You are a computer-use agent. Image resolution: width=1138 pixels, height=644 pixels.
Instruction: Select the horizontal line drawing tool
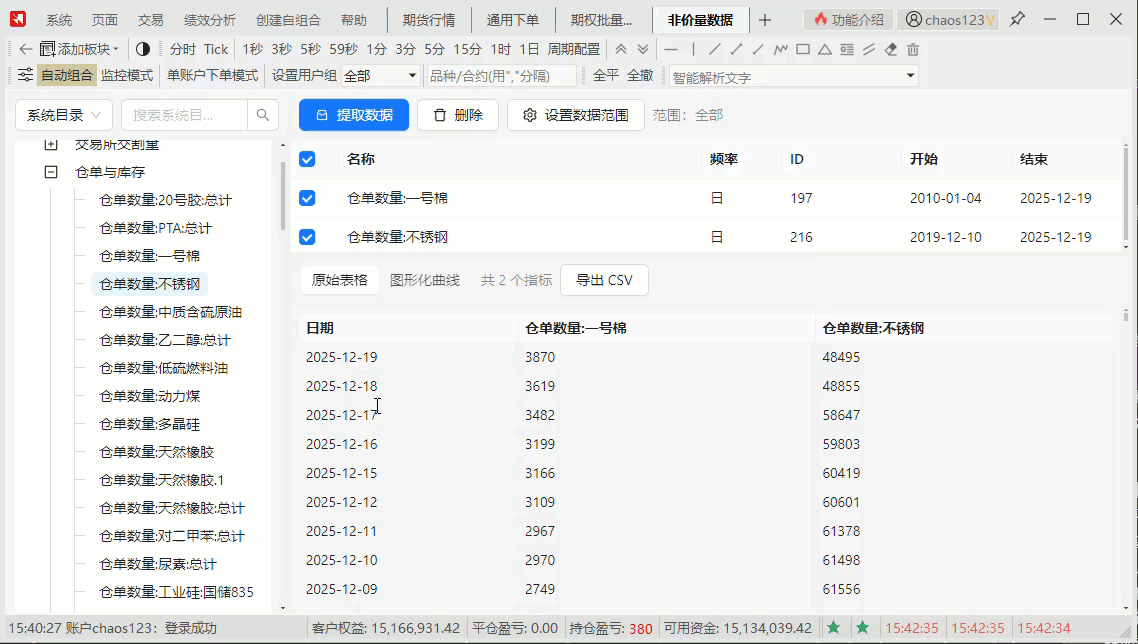coord(671,49)
